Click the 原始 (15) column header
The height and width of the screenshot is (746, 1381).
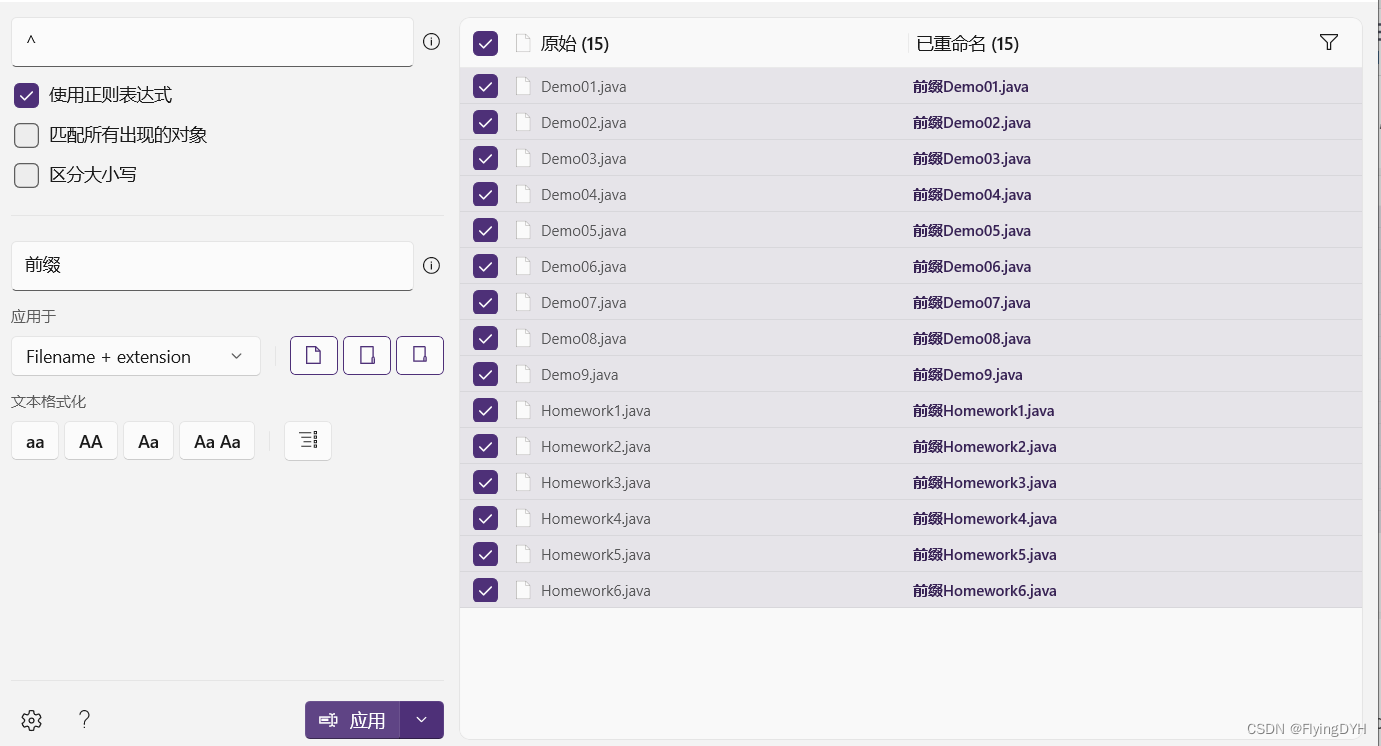point(574,44)
